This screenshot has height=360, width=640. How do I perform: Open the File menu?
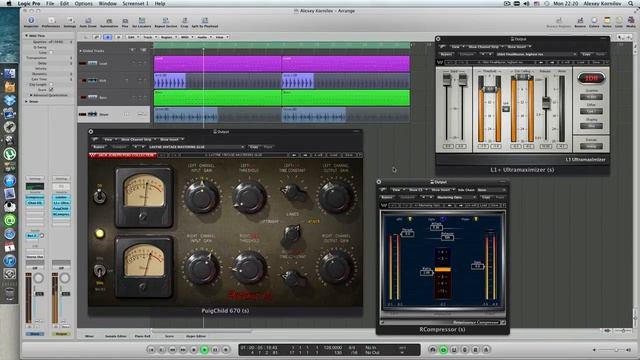(x=50, y=3)
